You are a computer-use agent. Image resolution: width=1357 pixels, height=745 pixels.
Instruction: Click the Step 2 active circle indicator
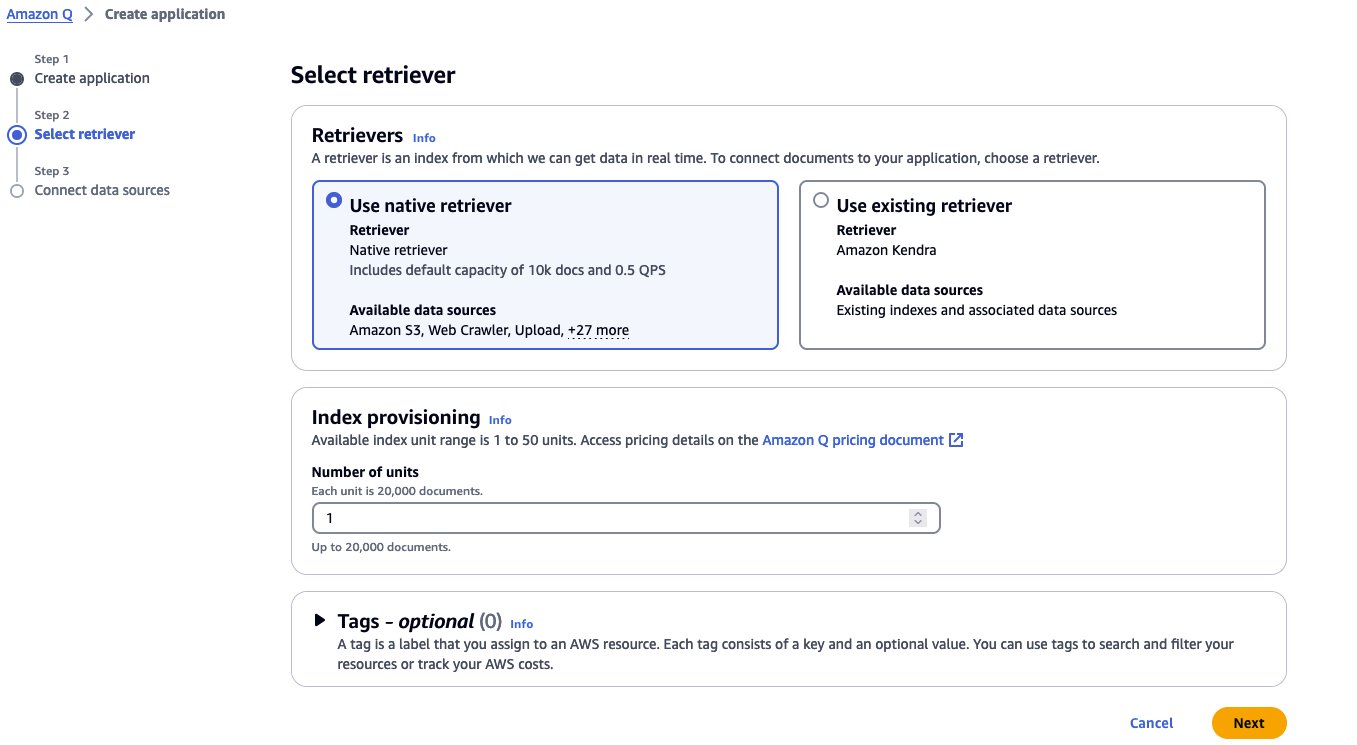pyautogui.click(x=17, y=135)
